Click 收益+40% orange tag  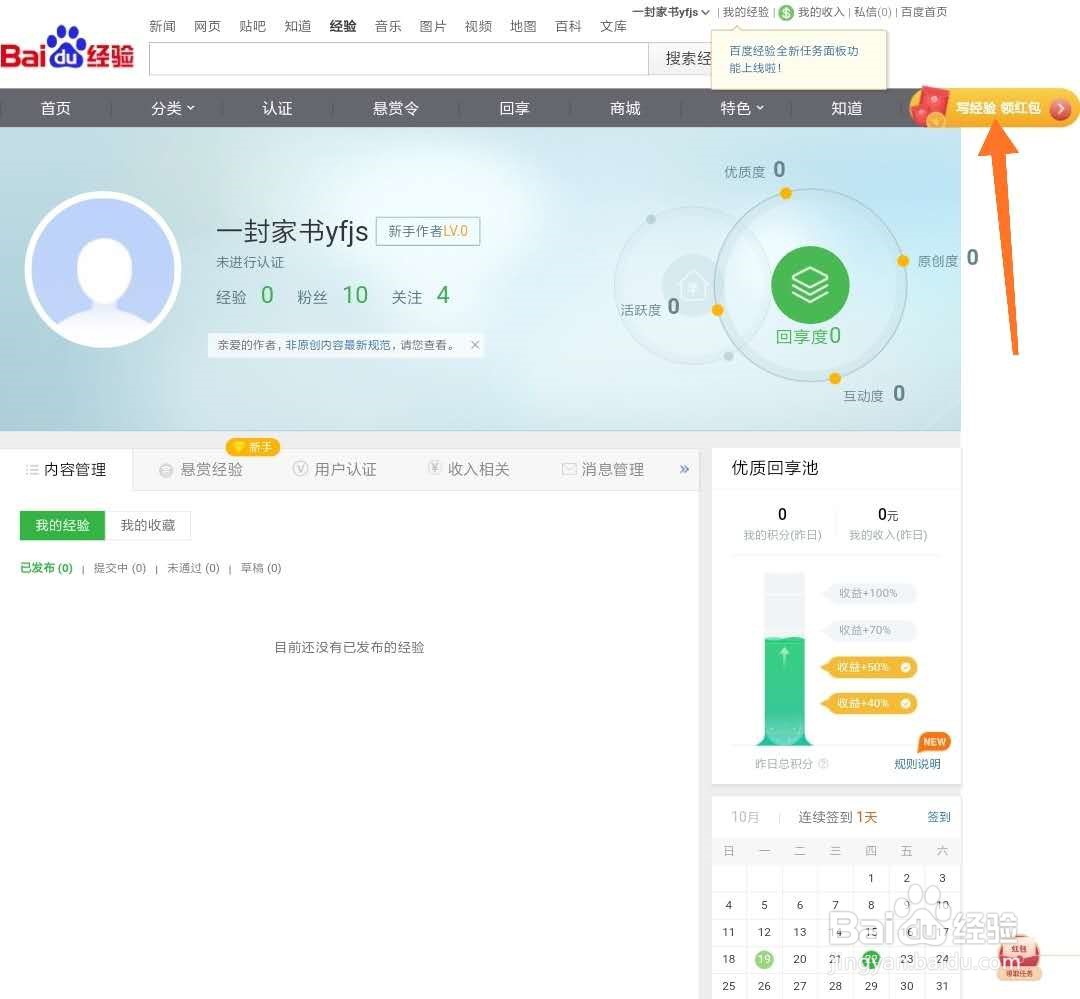click(x=869, y=703)
